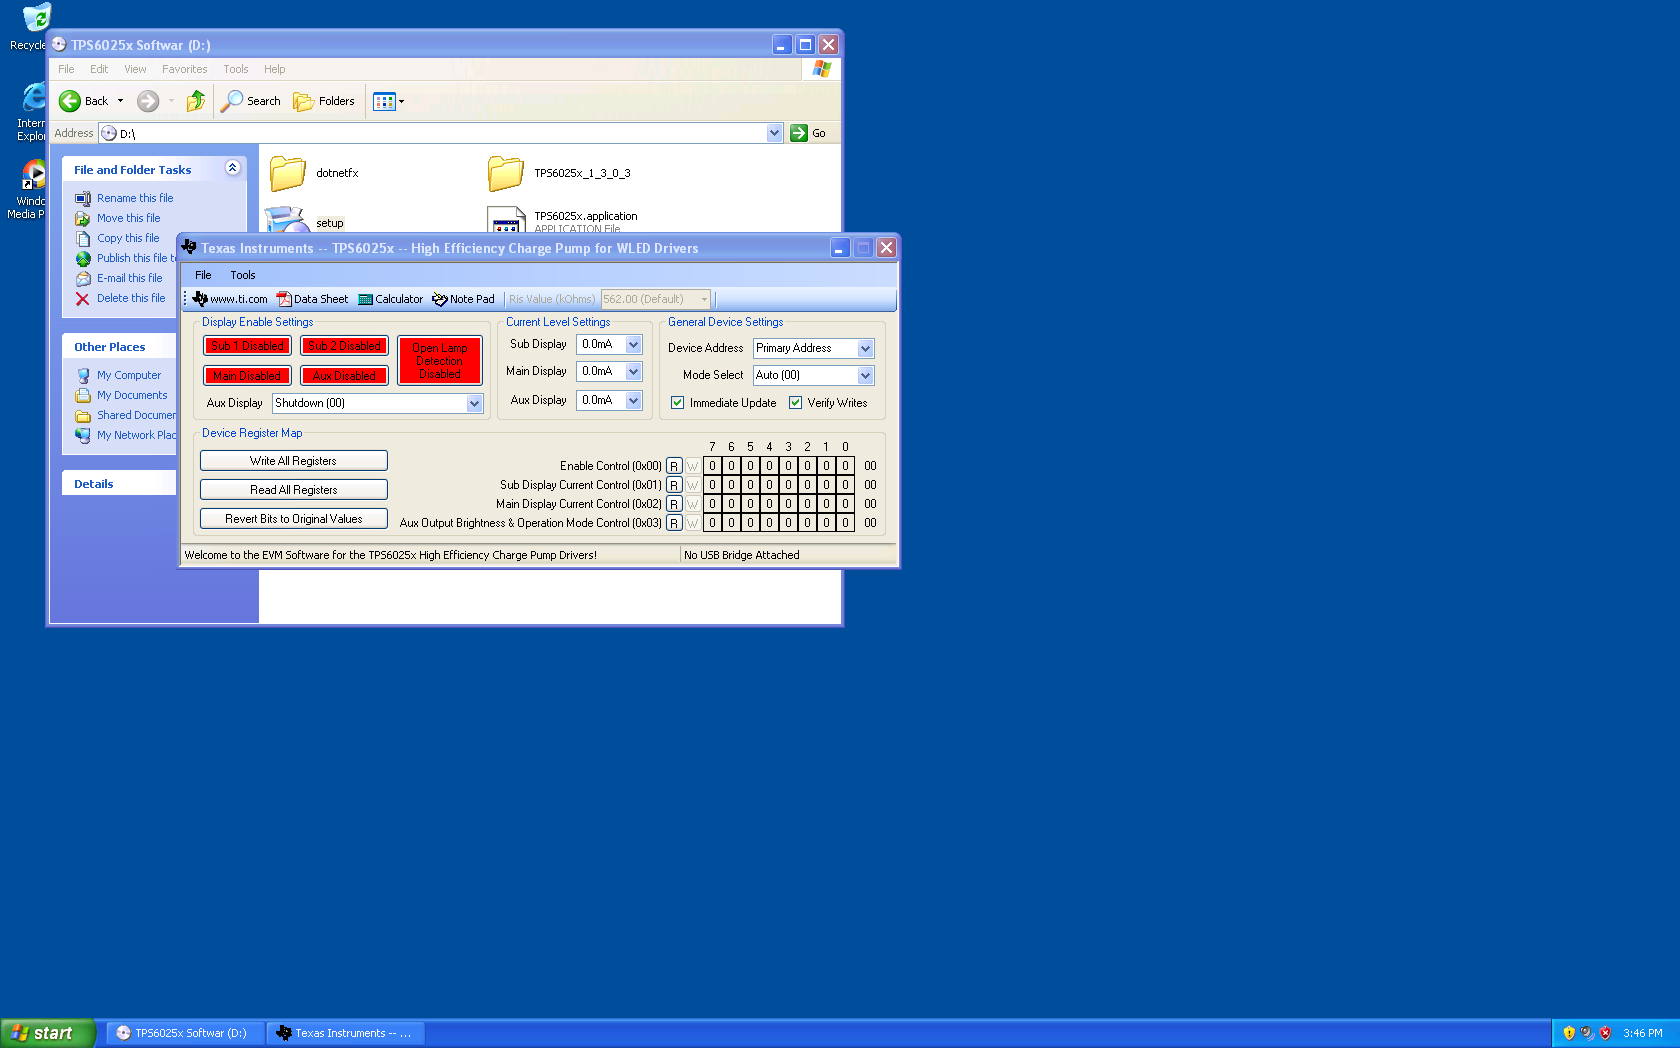Open www.ti.com link in toolbar

pyautogui.click(x=230, y=299)
